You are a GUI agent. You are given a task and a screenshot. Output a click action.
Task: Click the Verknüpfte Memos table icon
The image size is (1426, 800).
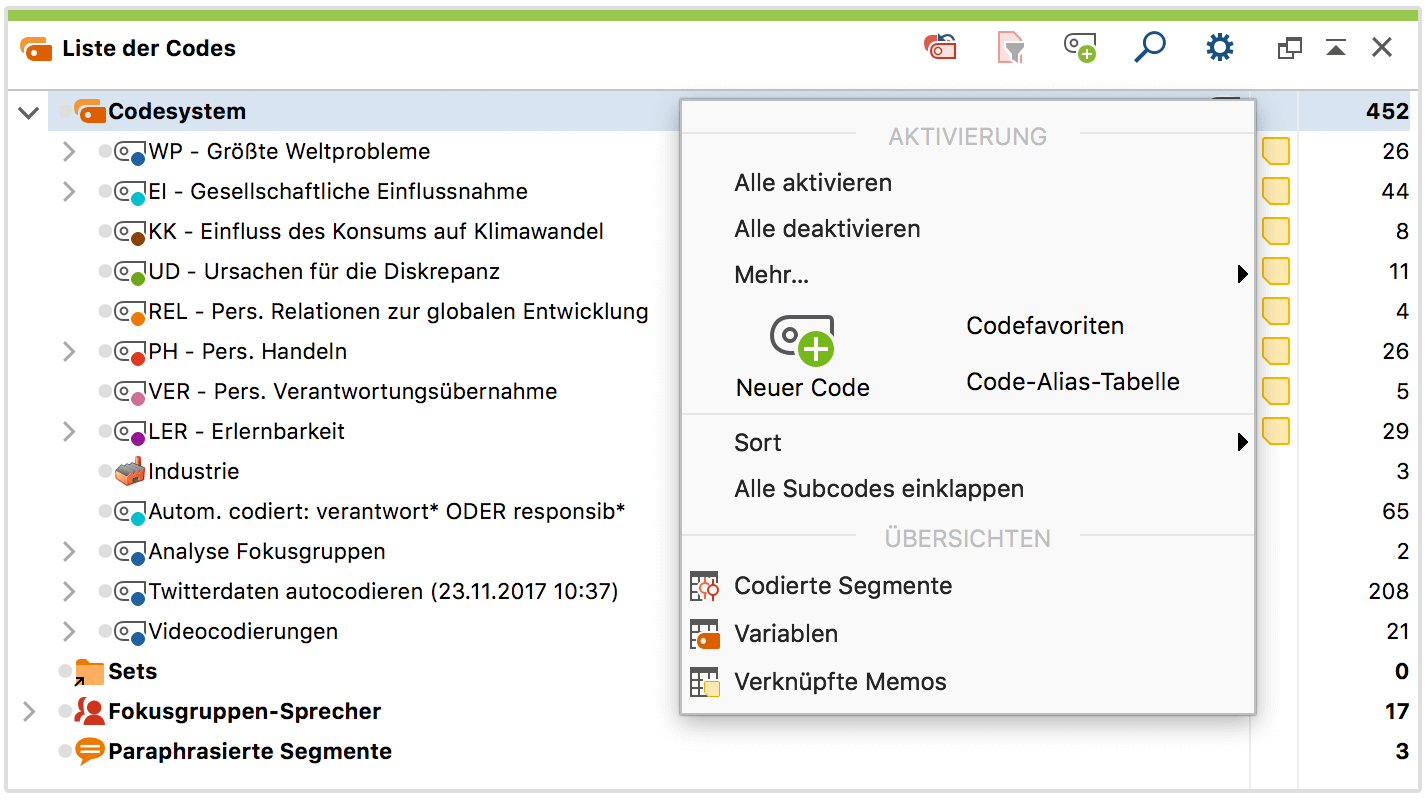(705, 682)
